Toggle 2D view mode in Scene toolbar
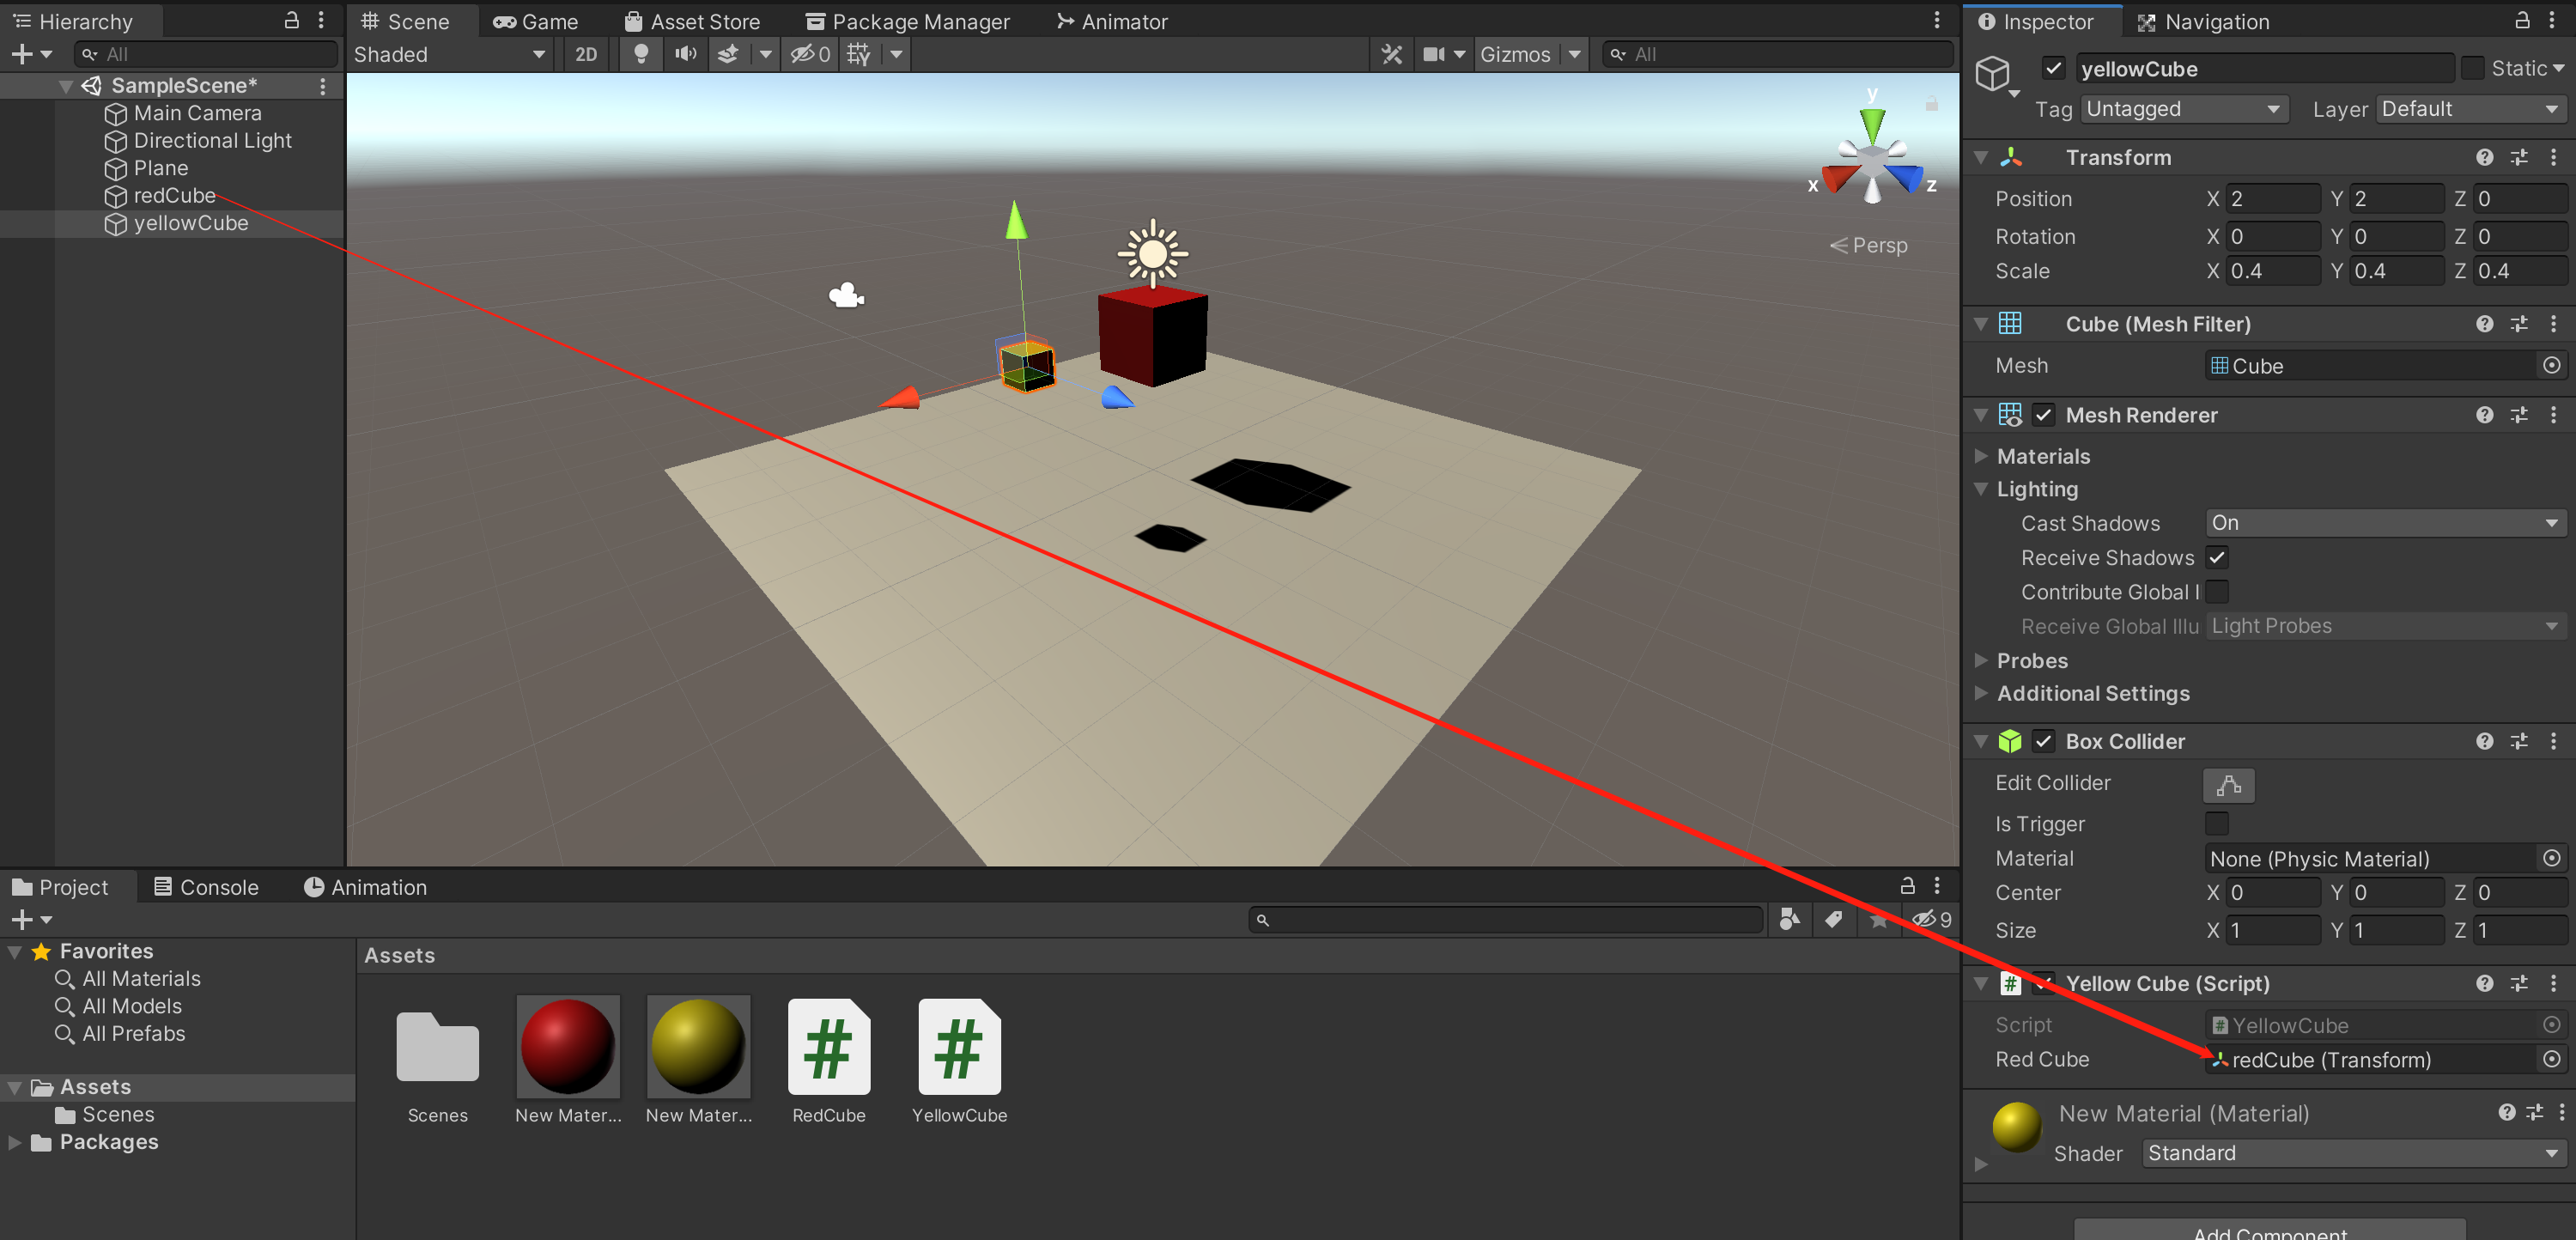Image resolution: width=2576 pixels, height=1240 pixels. 586,54
